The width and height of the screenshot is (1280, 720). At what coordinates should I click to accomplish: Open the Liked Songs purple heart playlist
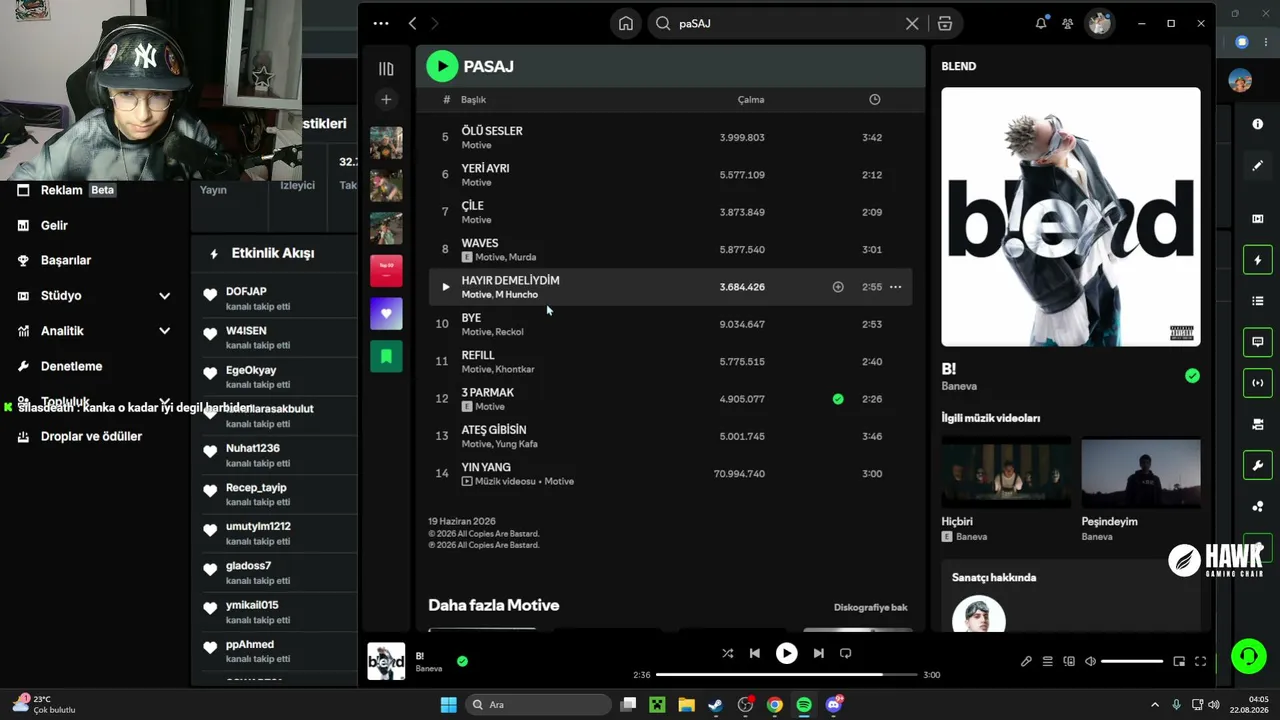coord(386,313)
